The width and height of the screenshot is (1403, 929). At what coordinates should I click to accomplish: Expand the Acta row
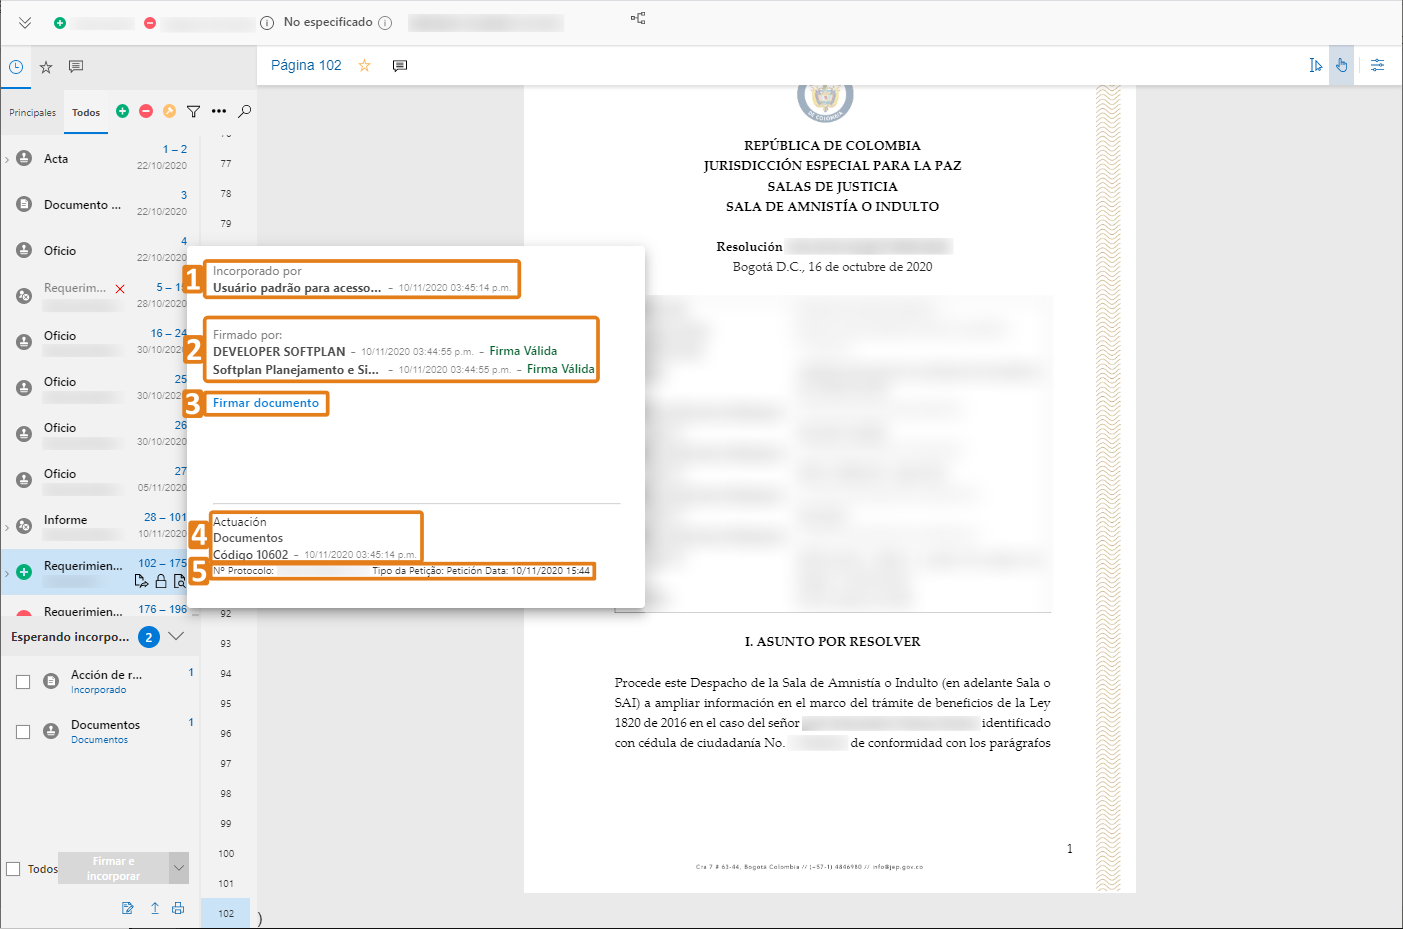click(7, 159)
